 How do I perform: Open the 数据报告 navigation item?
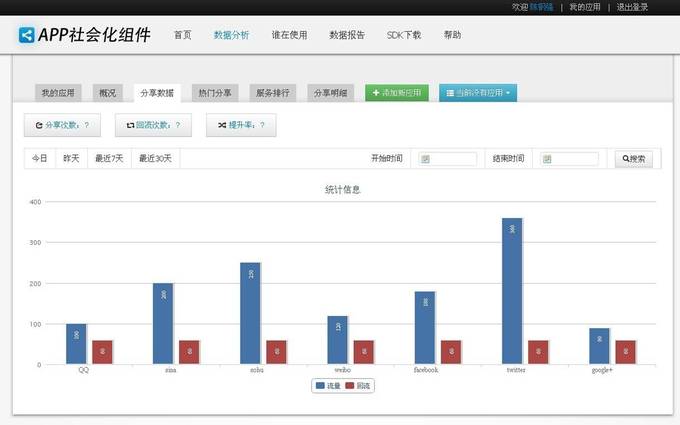point(347,35)
